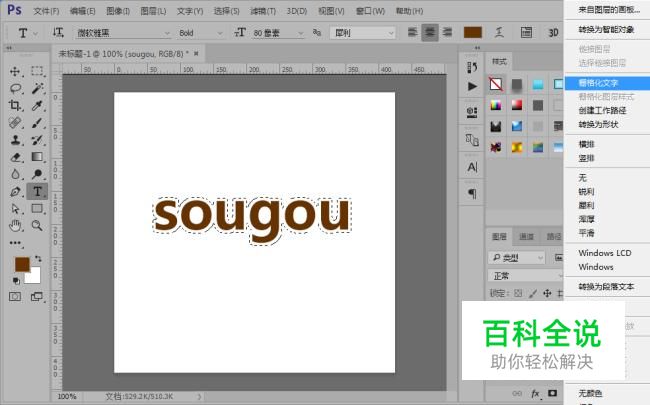Open the Type tool preset picker
Screen dimensions: 650x405
pyautogui.click(x=27, y=33)
